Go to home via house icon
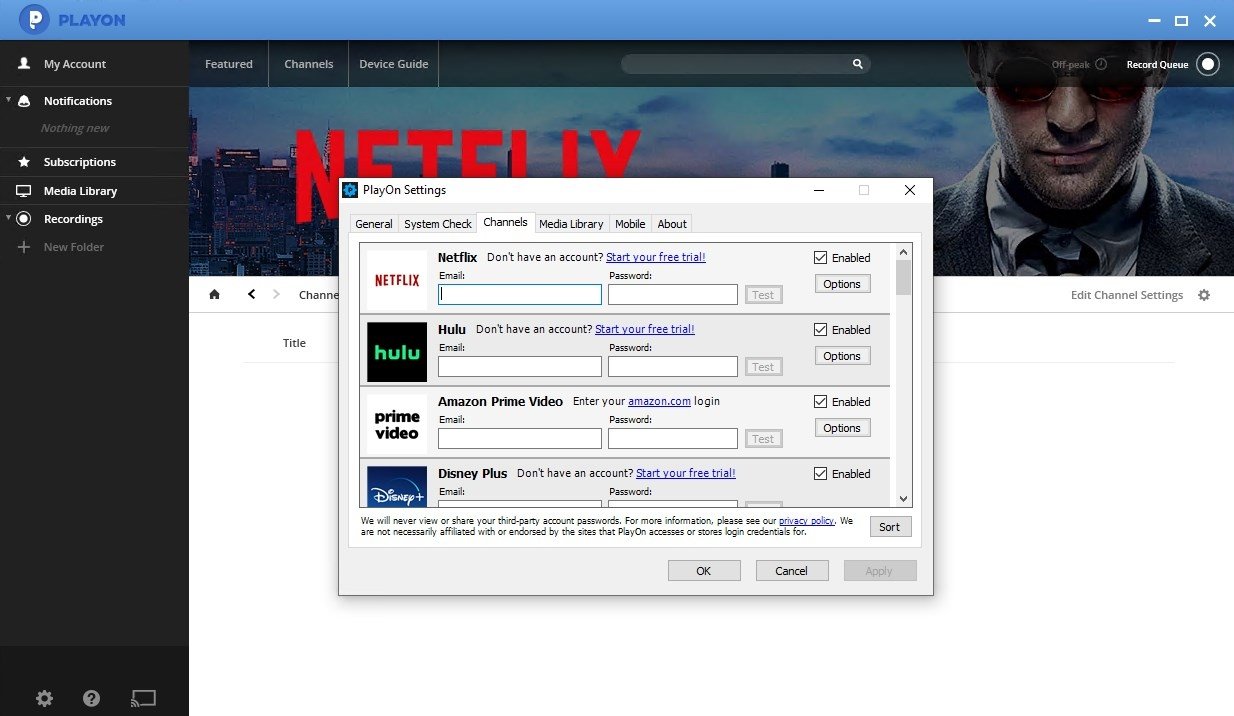 coord(214,294)
